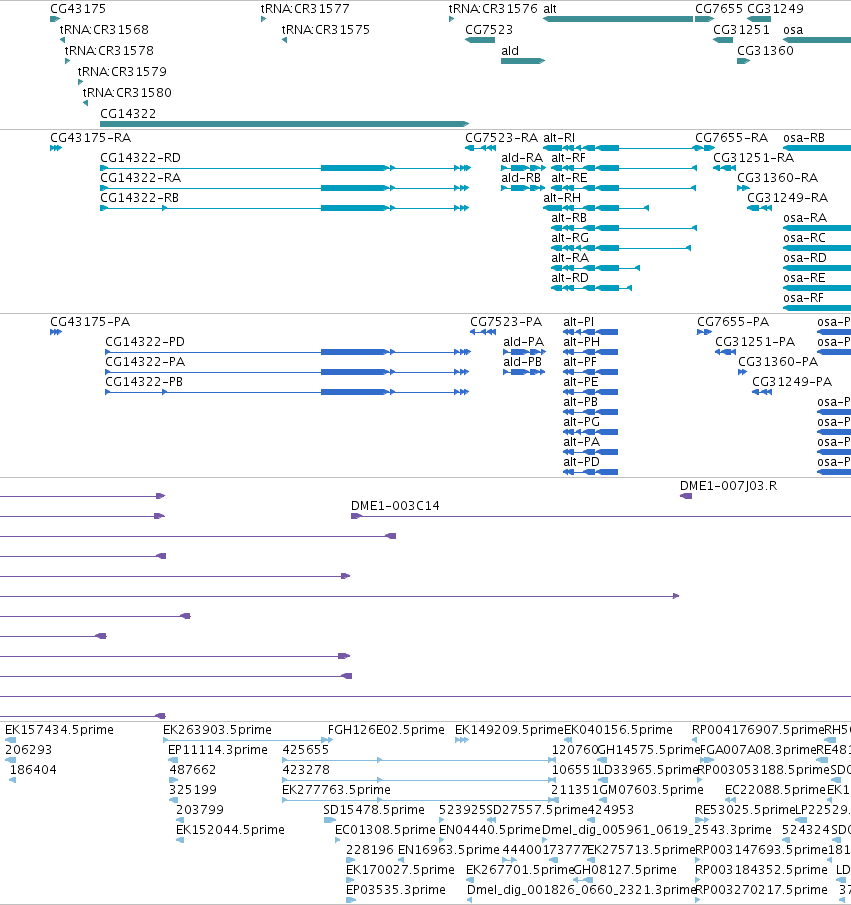The height and width of the screenshot is (905, 851).
Task: Click the ald gene arrow glyph
Action: coord(522,61)
